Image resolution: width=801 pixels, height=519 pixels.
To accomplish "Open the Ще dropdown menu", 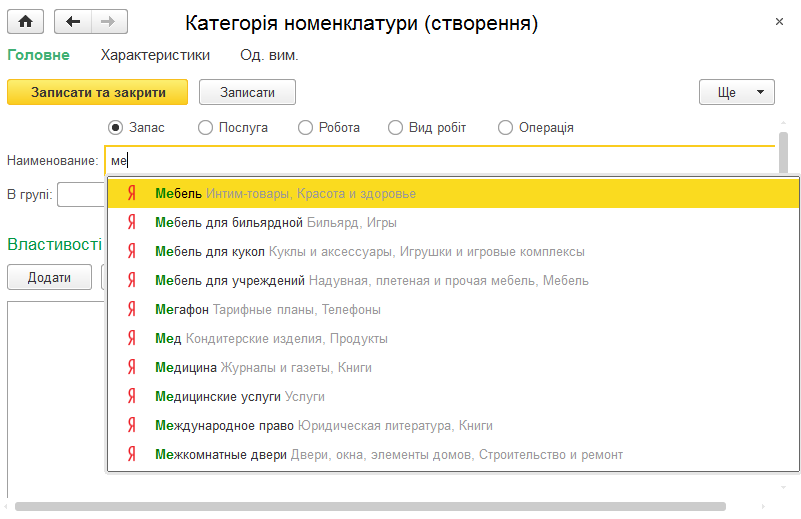I will 737,92.
